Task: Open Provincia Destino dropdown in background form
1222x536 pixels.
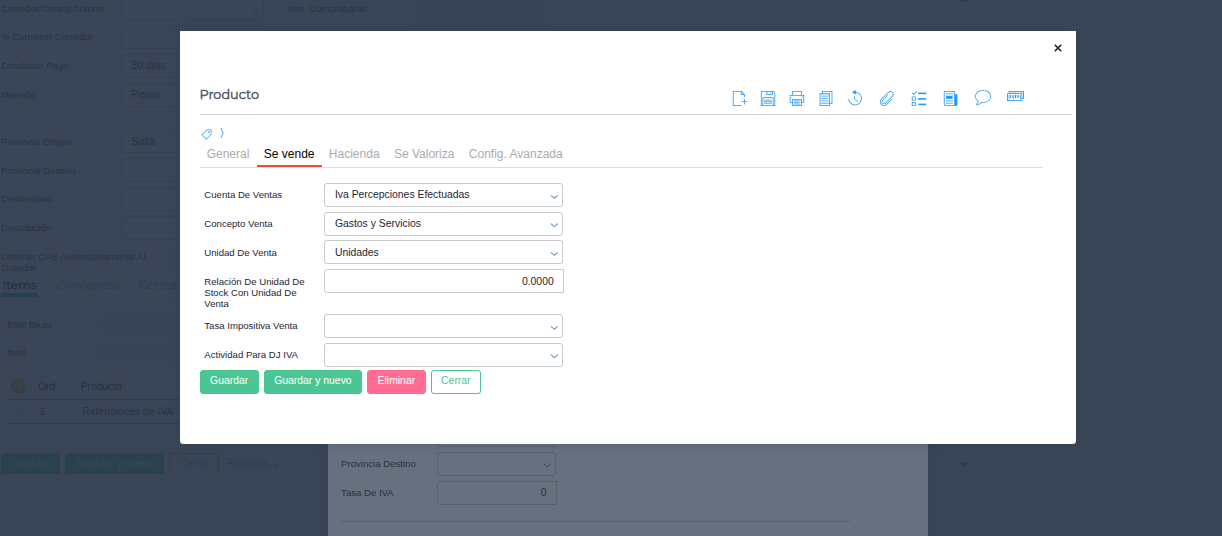Action: point(496,464)
